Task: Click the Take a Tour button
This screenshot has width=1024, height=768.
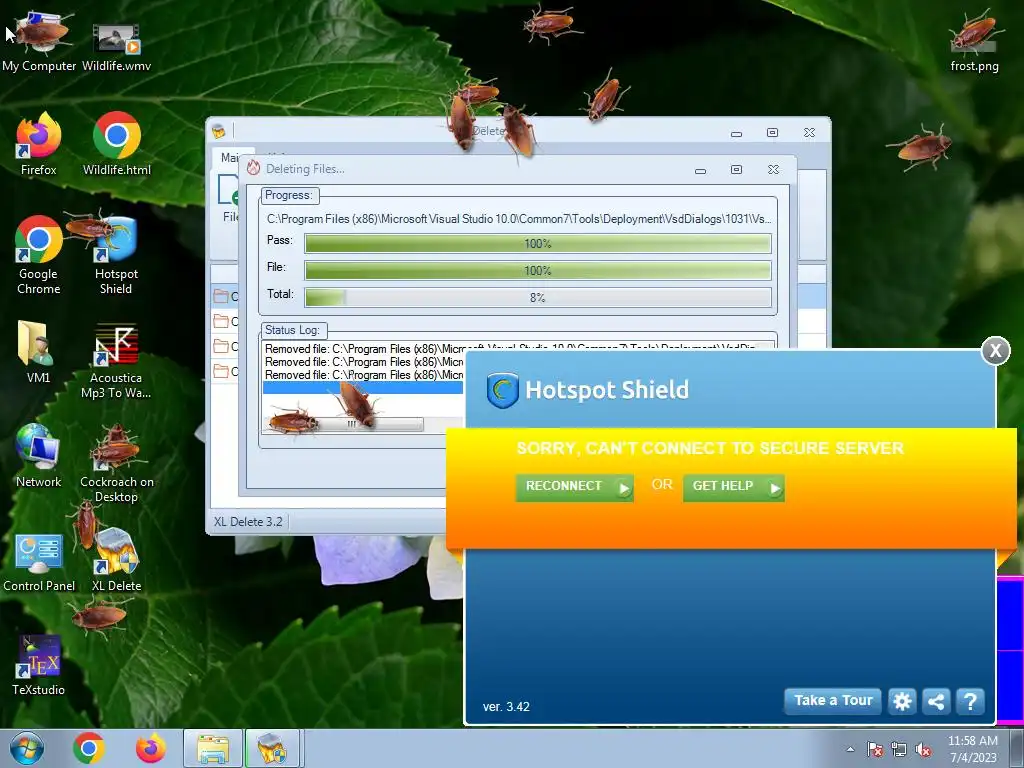Action: coord(833,701)
